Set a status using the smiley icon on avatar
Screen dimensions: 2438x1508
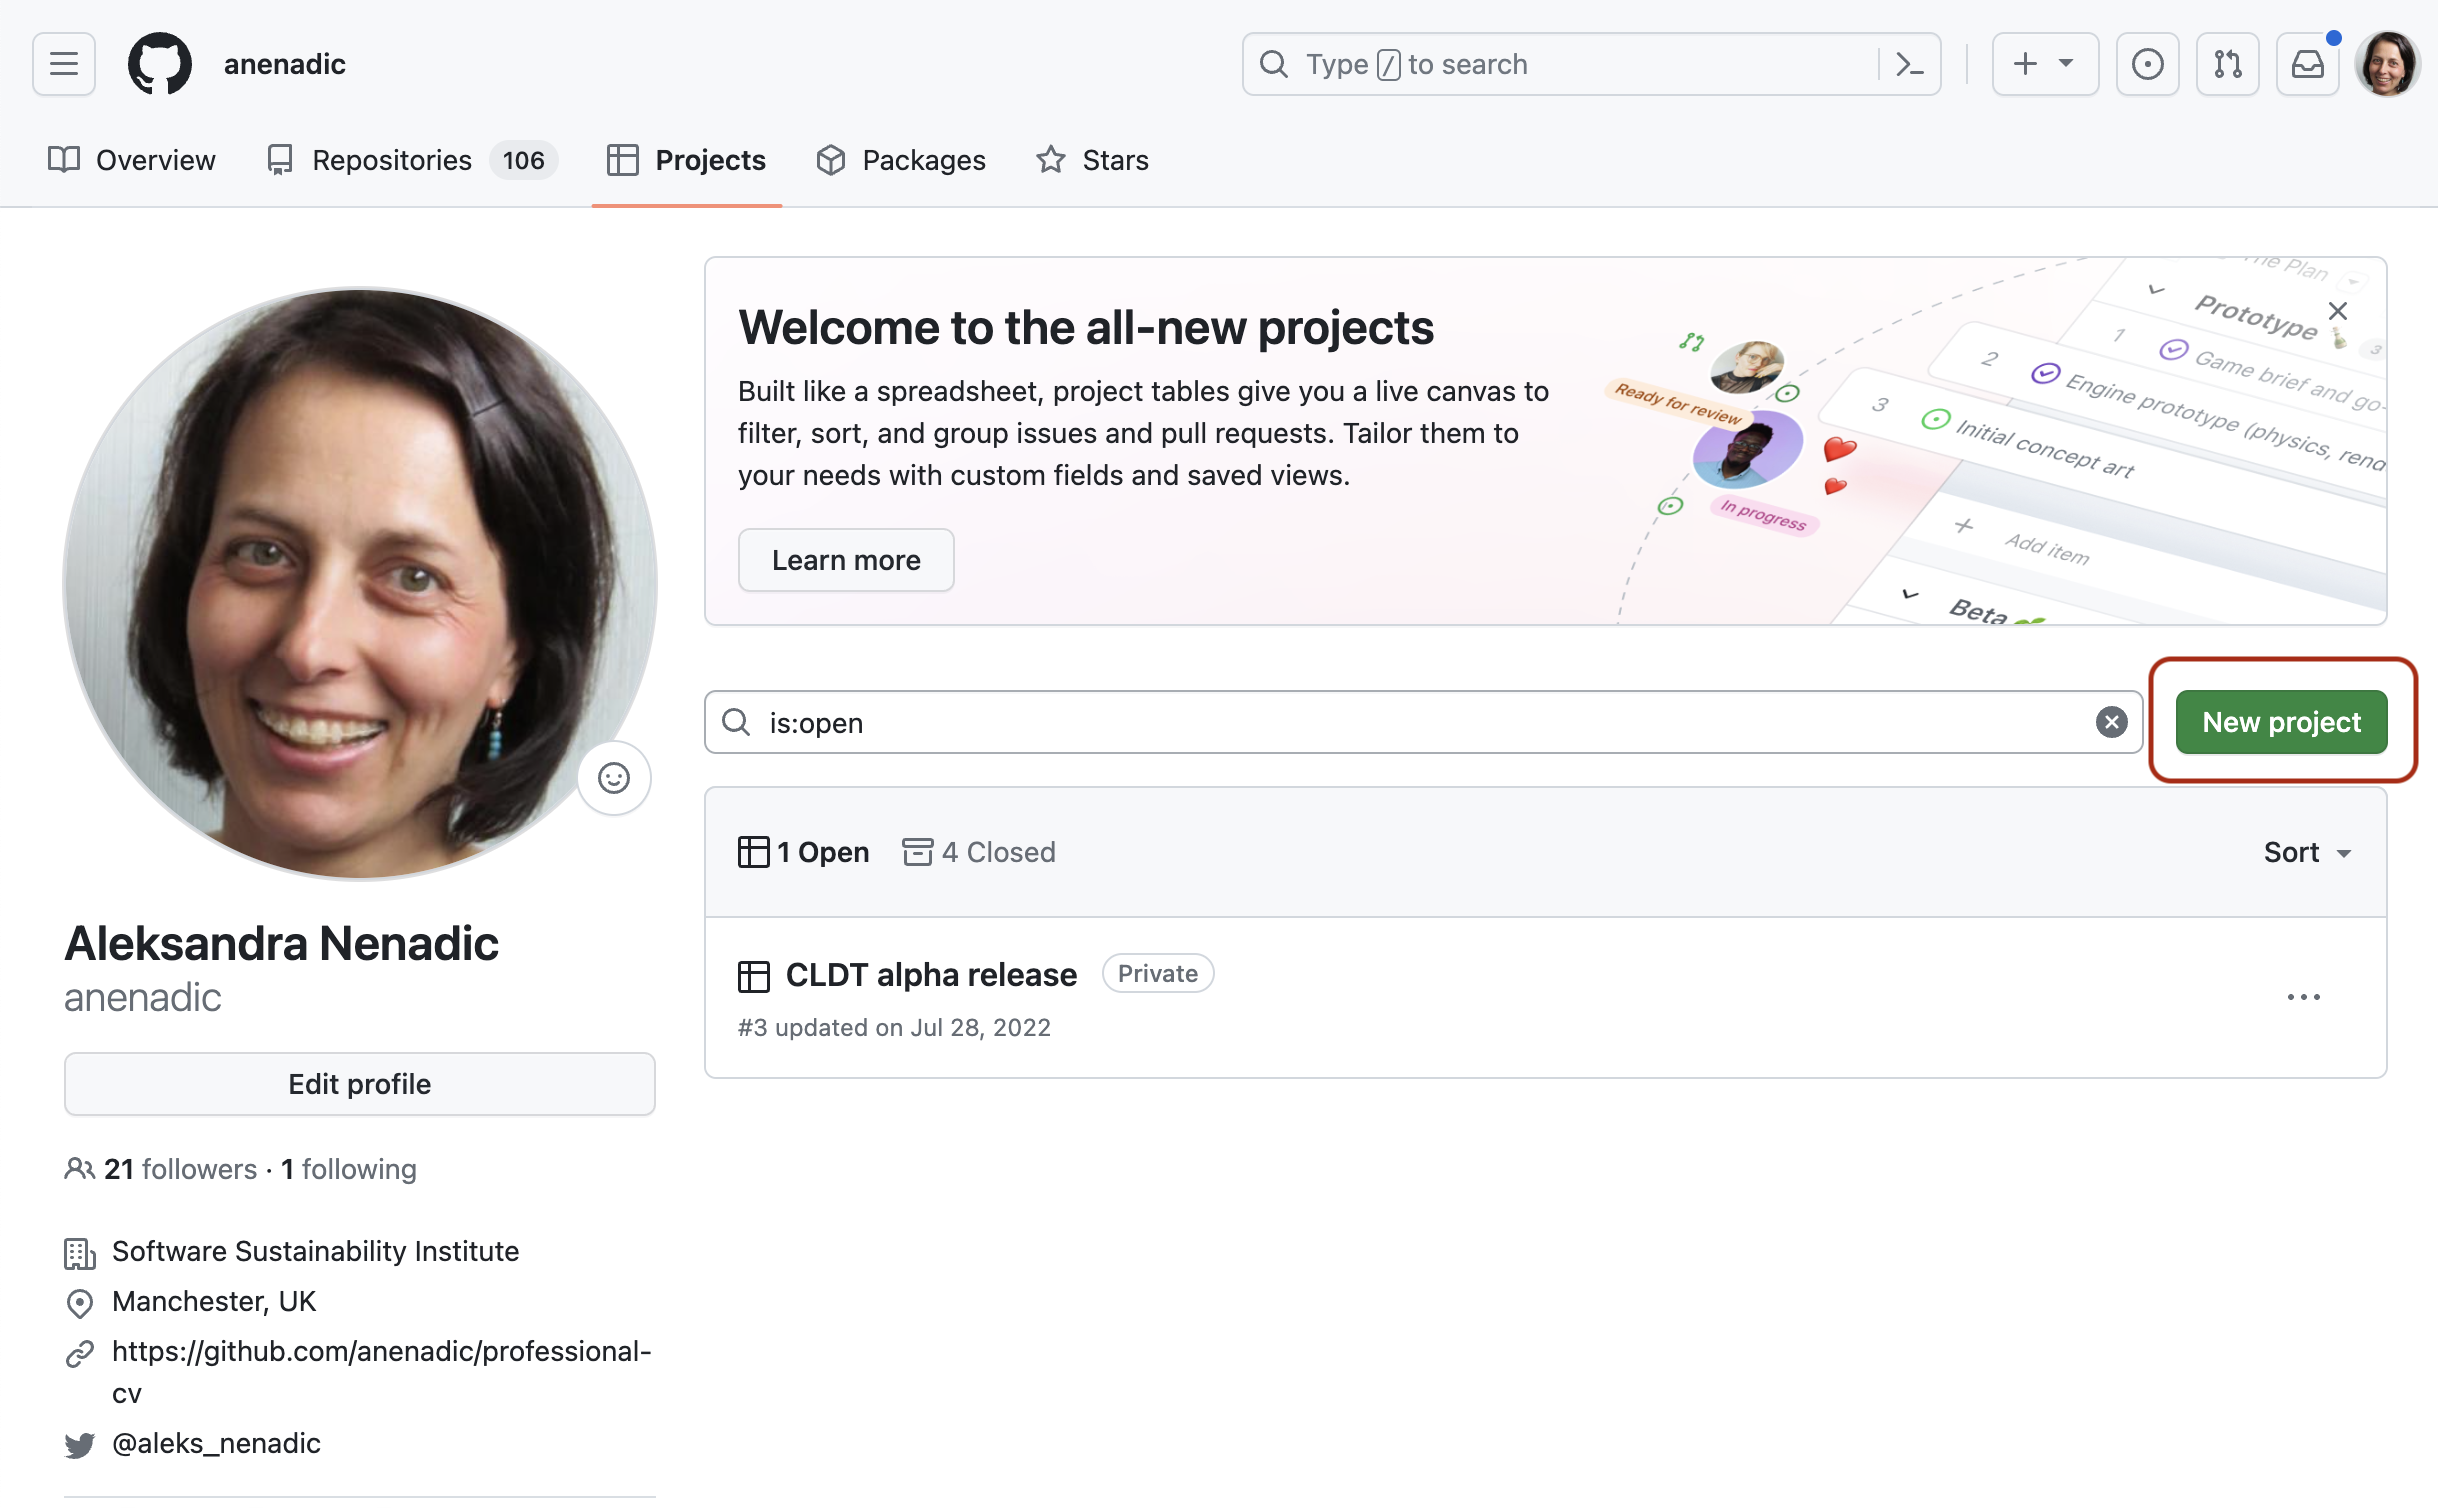point(614,778)
